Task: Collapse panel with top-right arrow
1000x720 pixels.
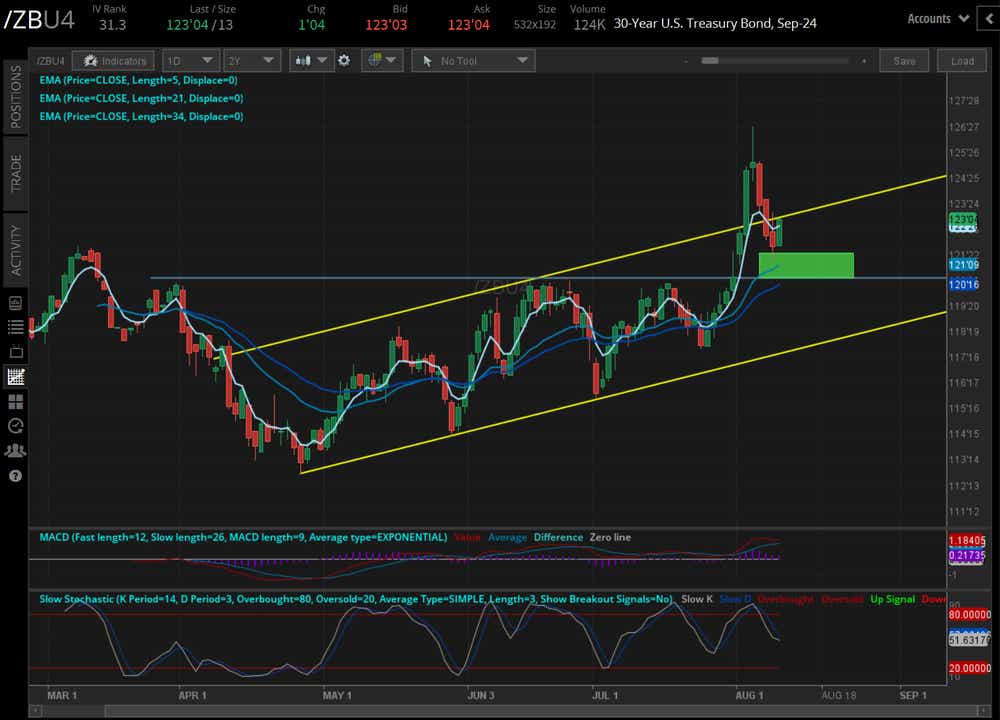Action: click(x=990, y=19)
